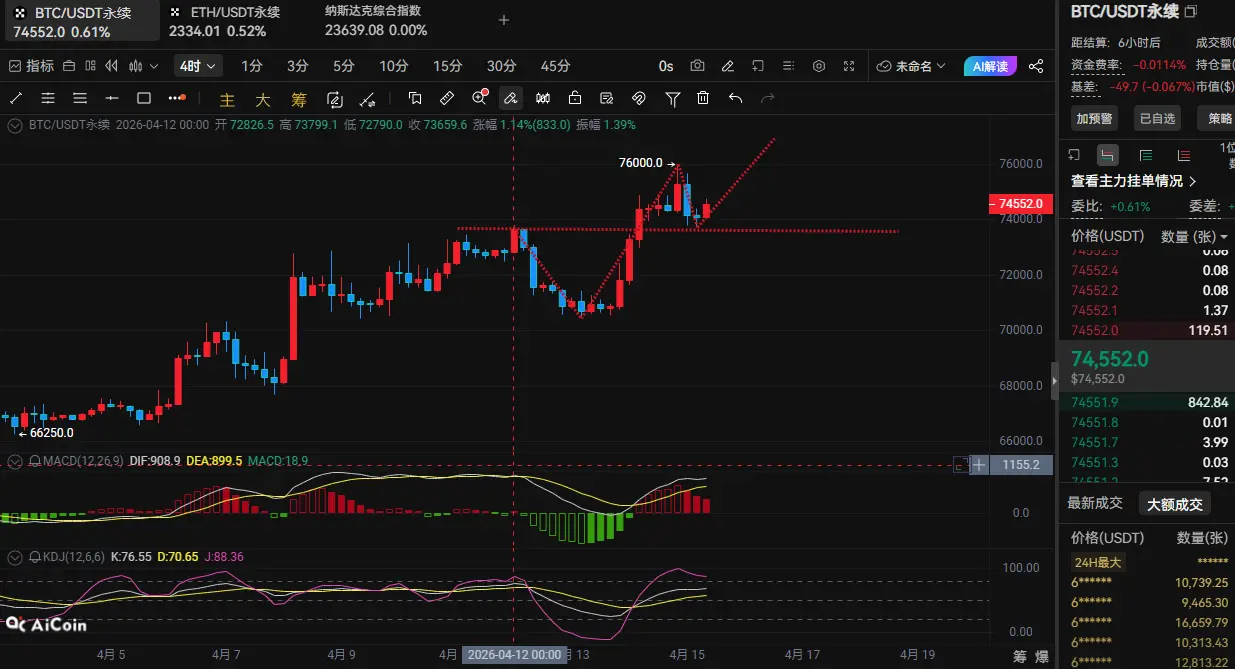
Task: Click the filter funnel icon
Action: [672, 98]
